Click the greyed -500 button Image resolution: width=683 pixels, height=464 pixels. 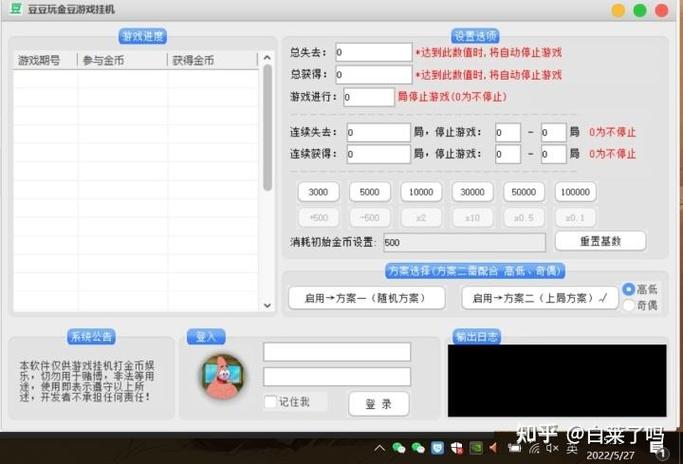click(x=370, y=217)
